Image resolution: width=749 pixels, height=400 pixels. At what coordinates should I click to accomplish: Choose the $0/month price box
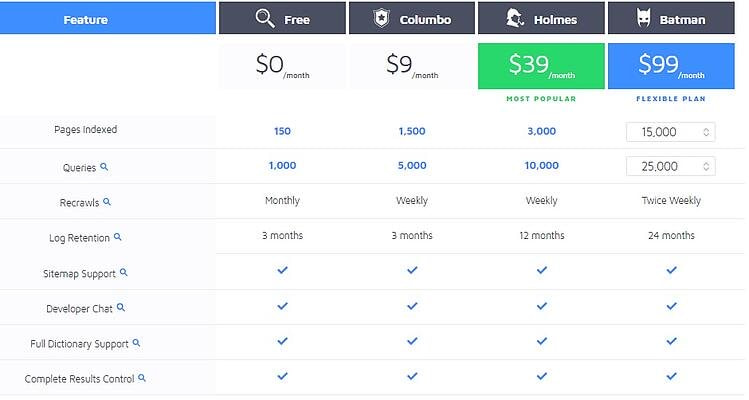coord(282,66)
